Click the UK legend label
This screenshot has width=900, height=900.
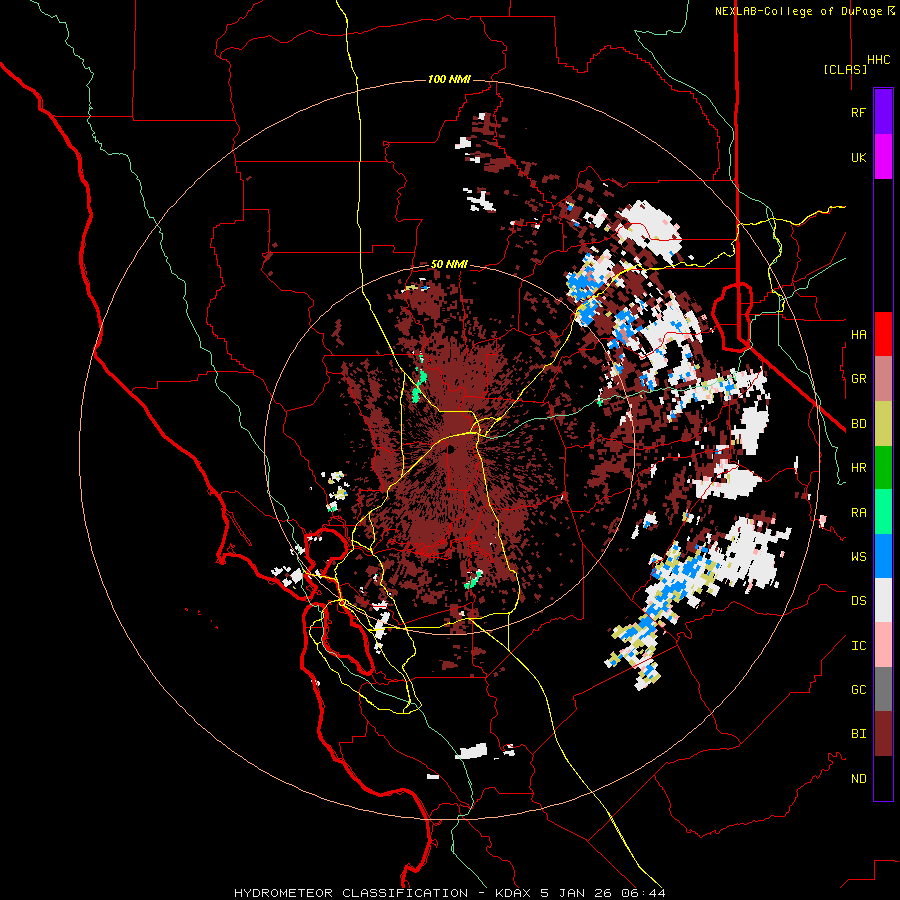coord(858,158)
